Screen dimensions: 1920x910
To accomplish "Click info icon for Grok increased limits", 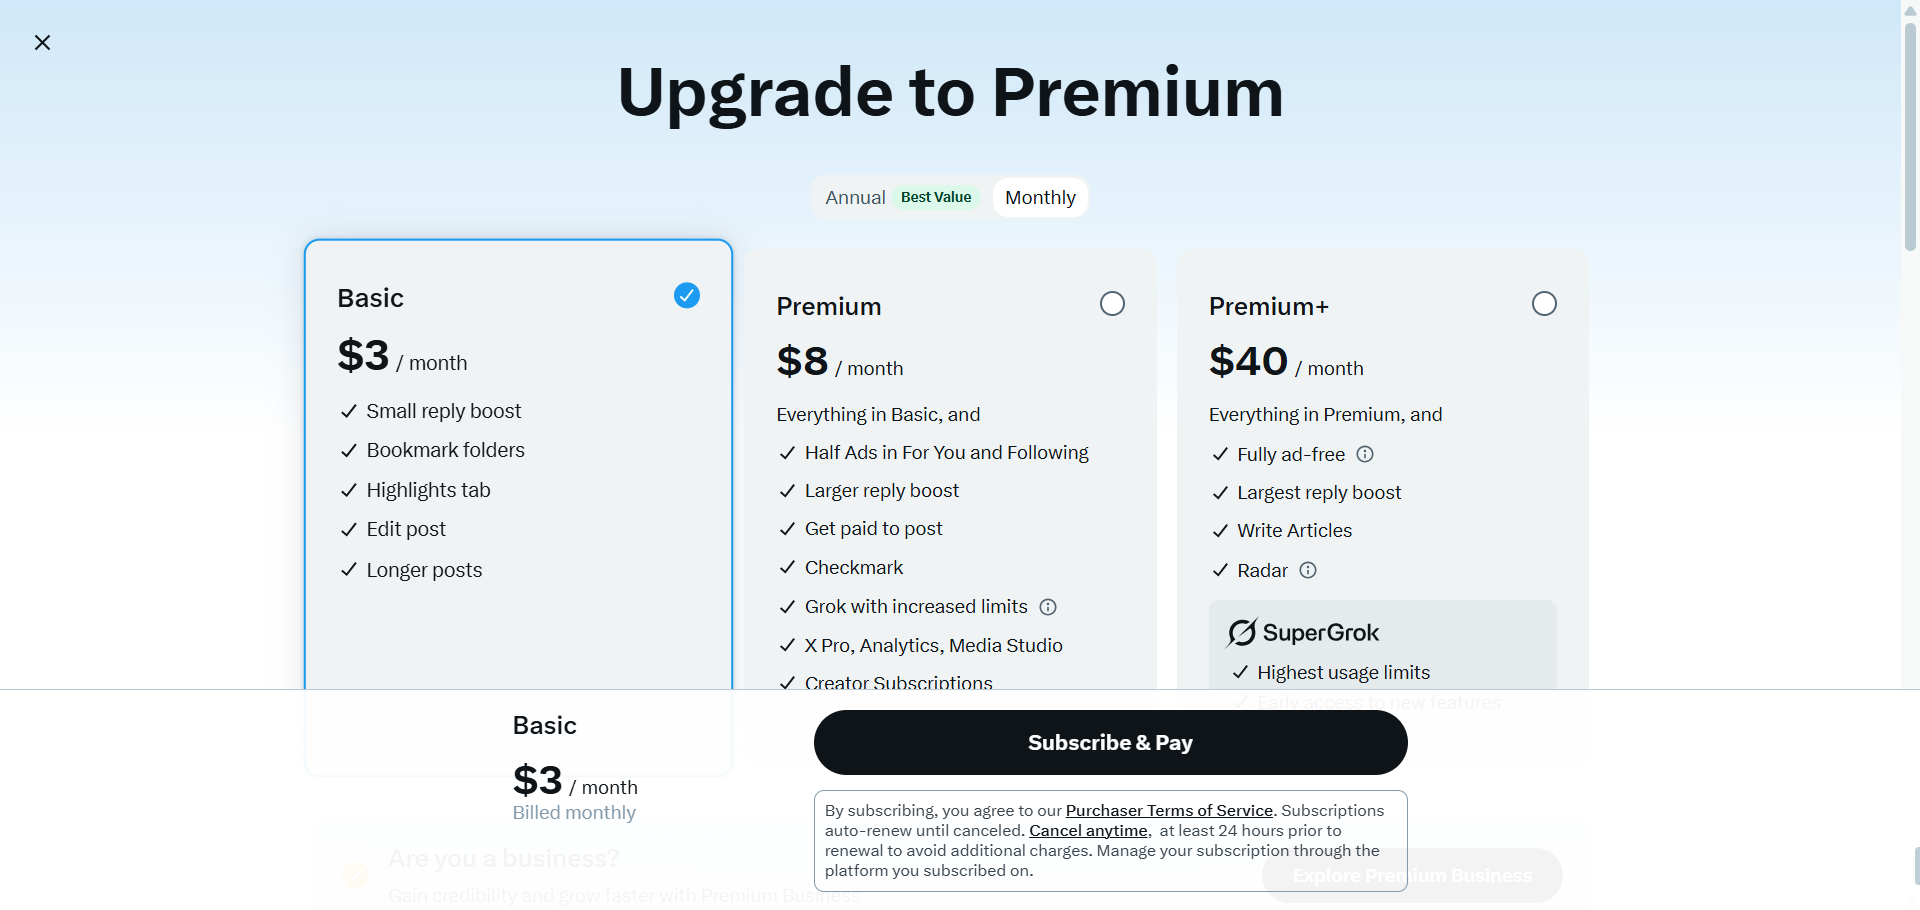I will tap(1048, 607).
